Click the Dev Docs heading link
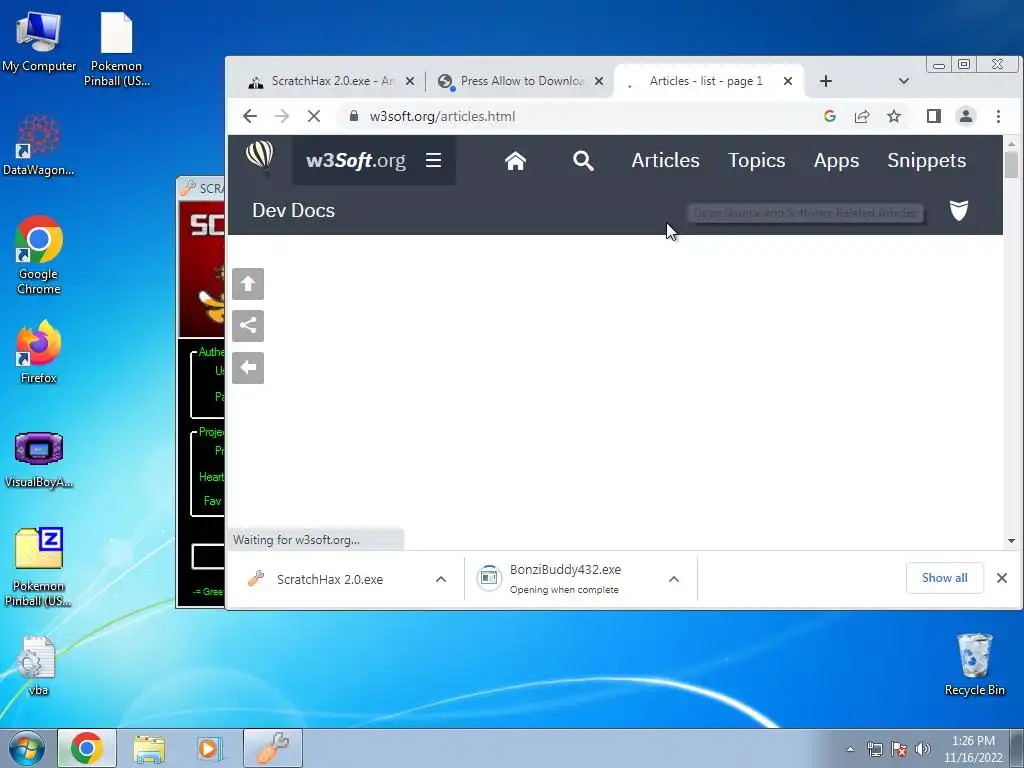1024x768 pixels. (x=293, y=211)
